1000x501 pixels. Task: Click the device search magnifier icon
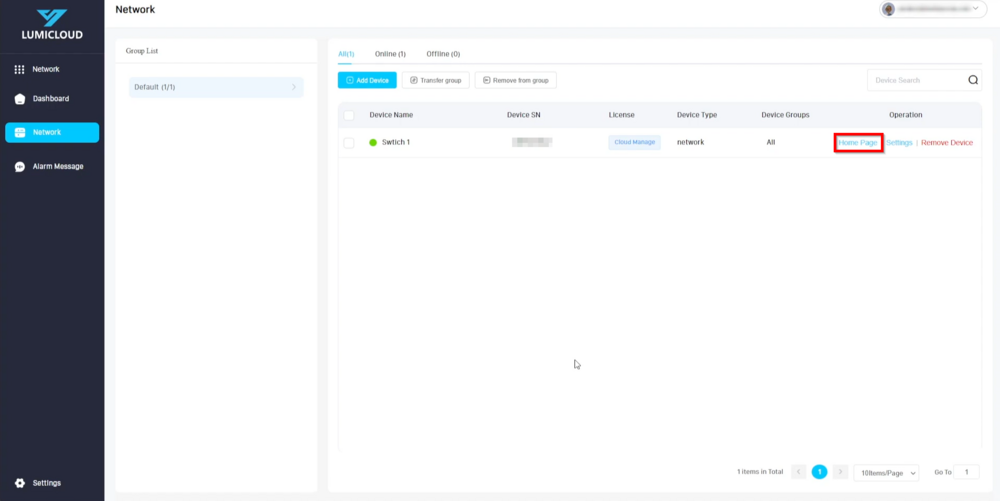coord(972,80)
